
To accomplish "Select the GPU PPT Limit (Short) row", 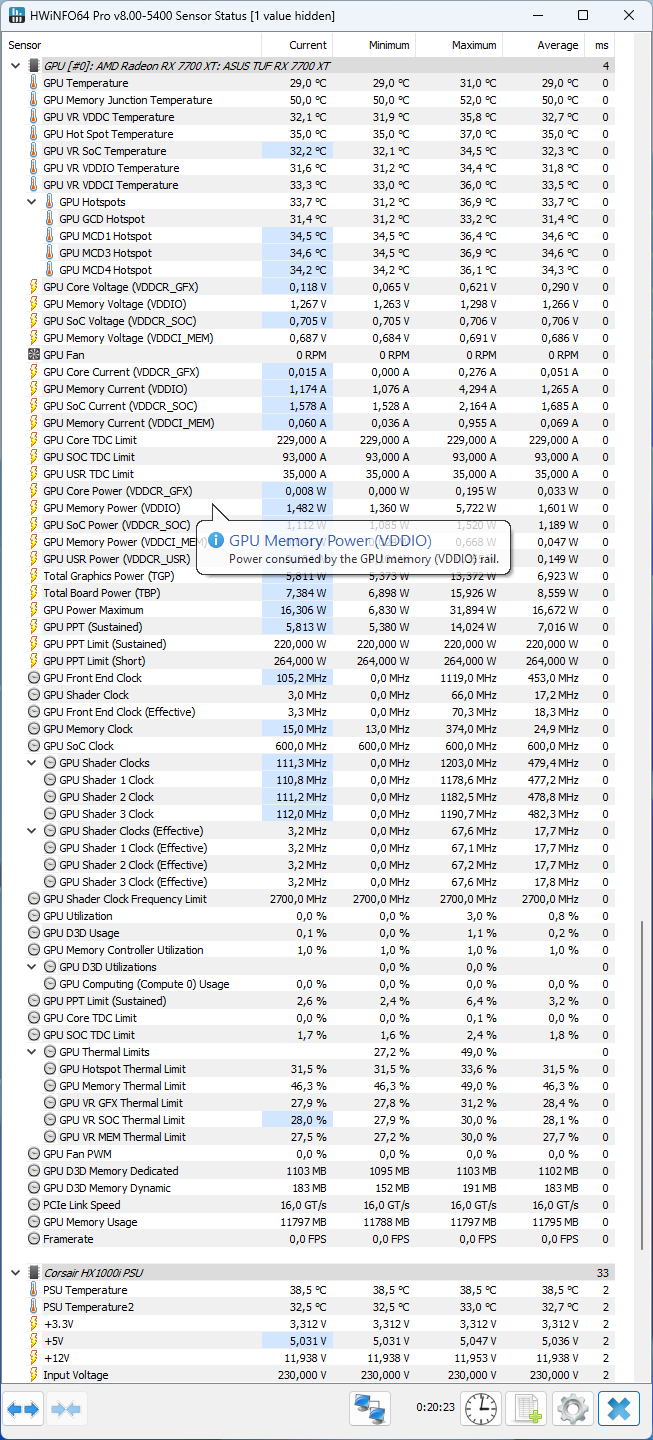I will [310, 661].
